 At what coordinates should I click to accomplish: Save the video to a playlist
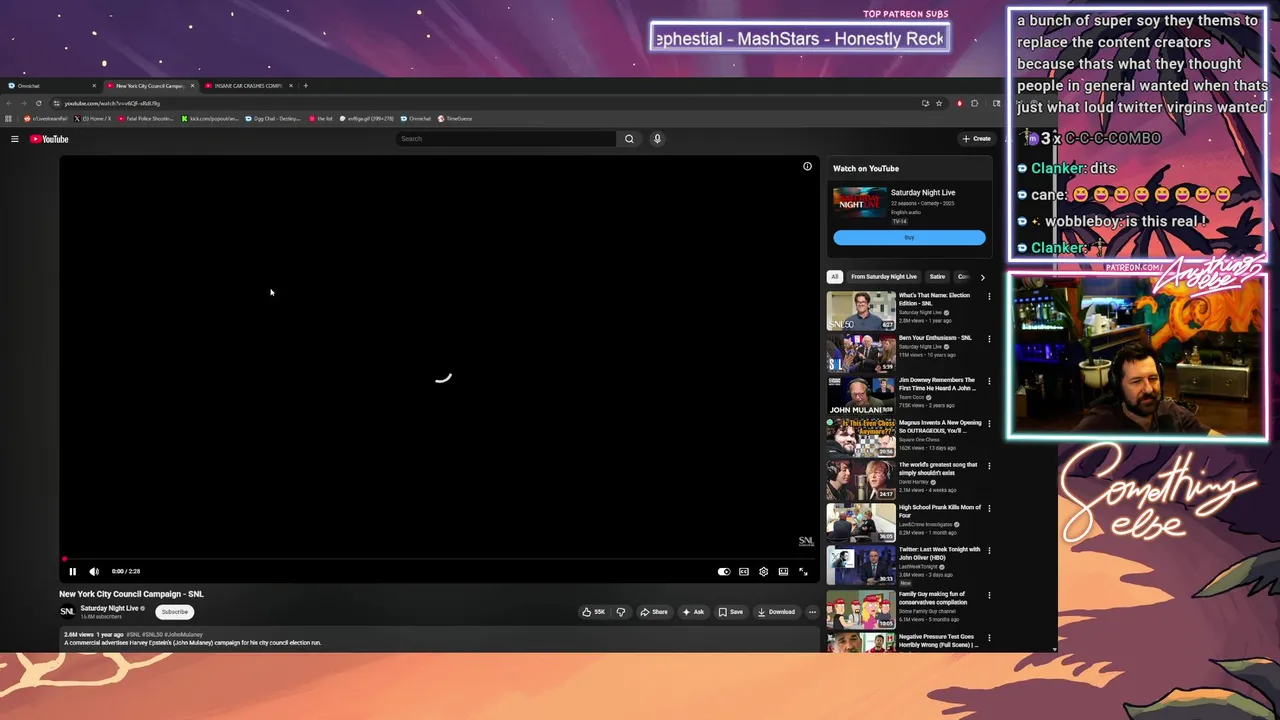(x=731, y=612)
